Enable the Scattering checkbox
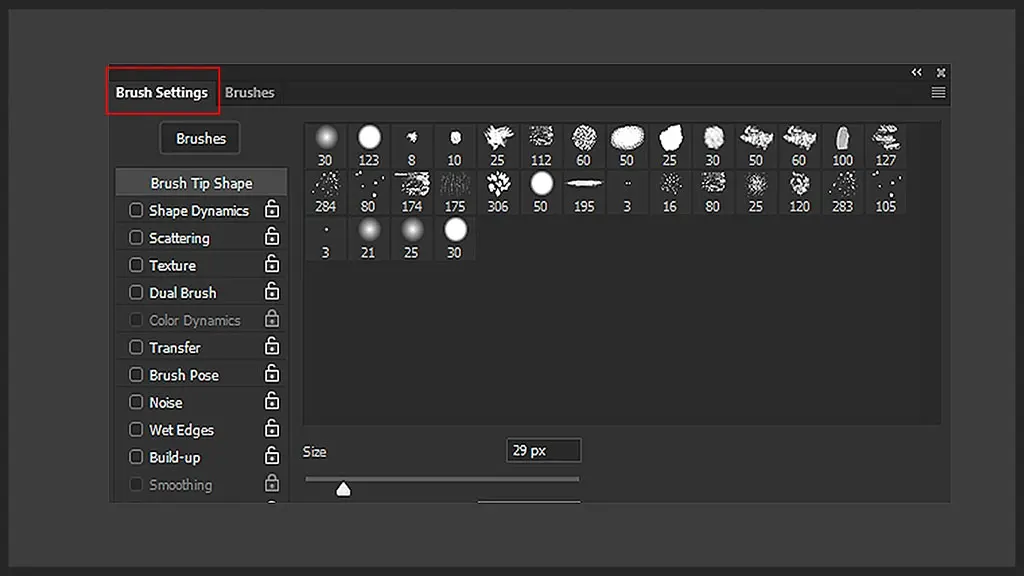This screenshot has width=1024, height=576. 136,238
